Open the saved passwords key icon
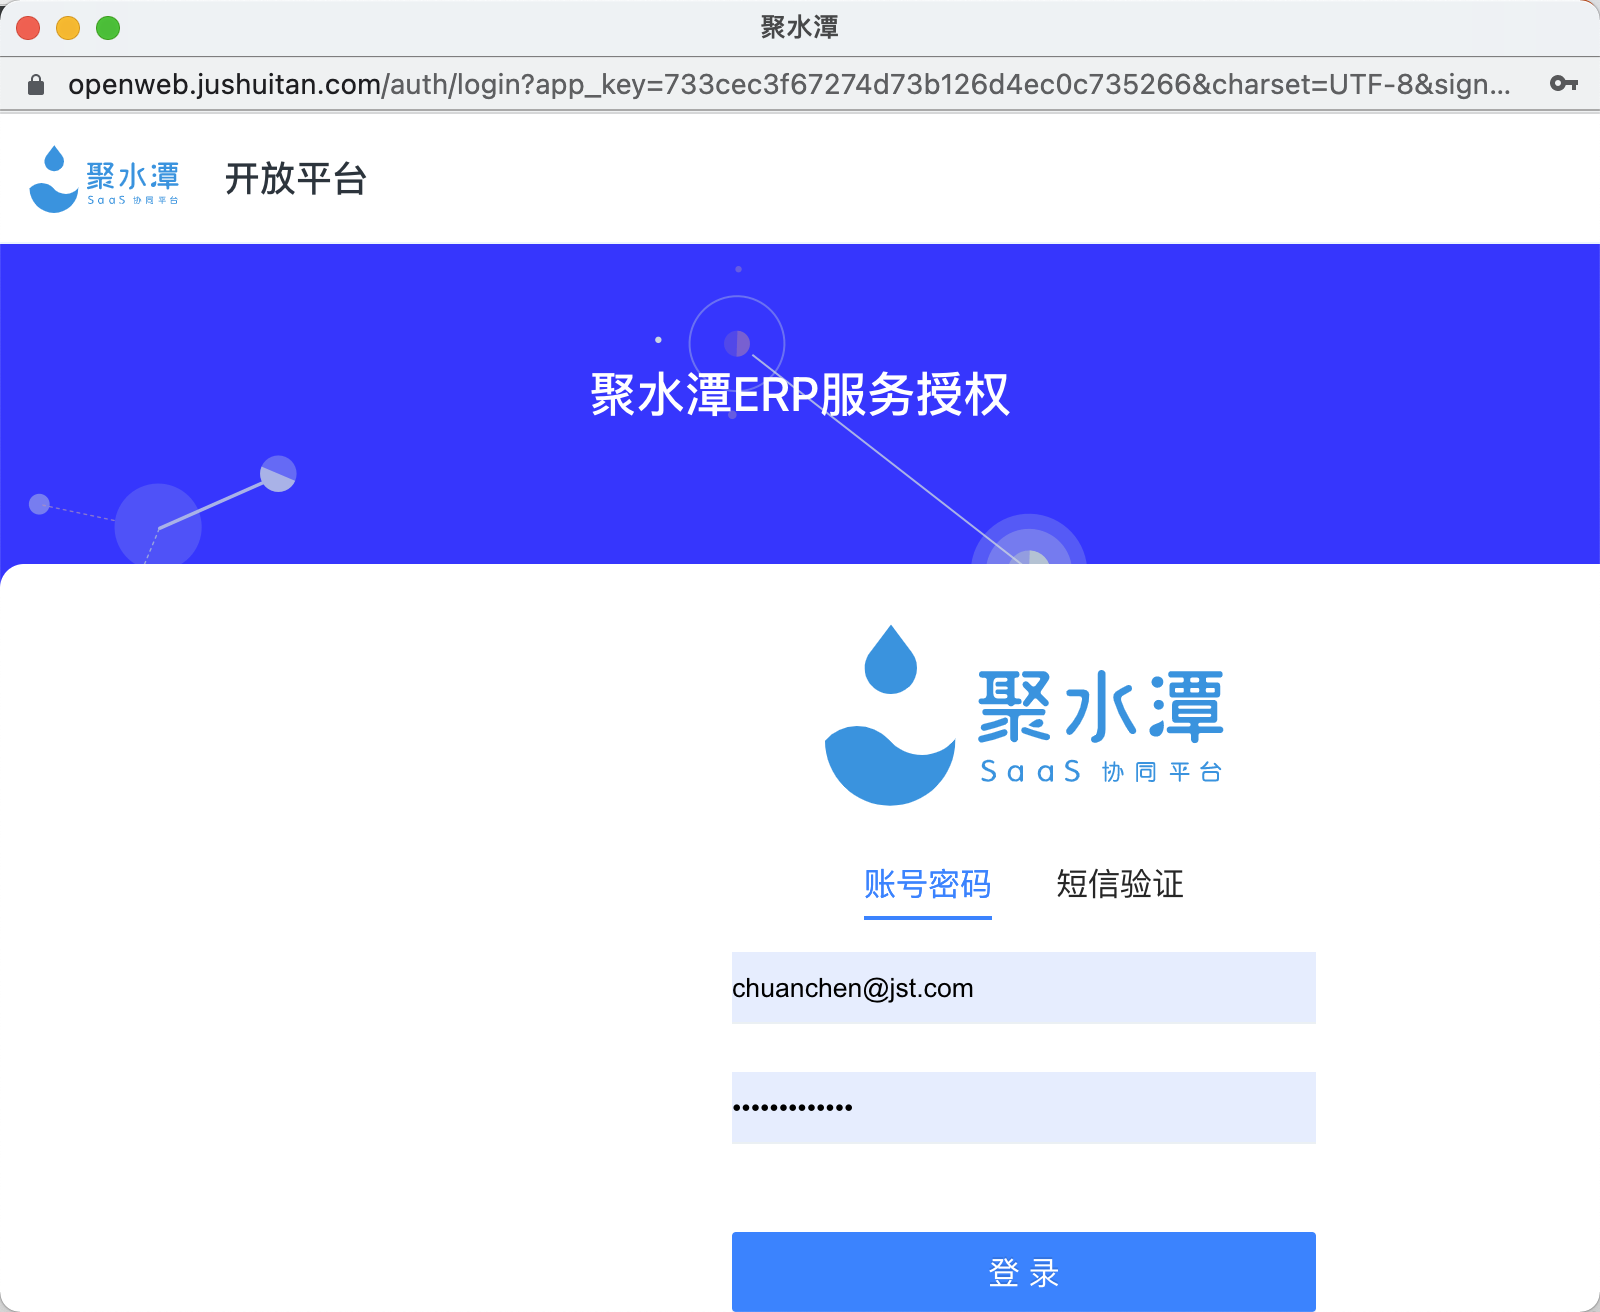The image size is (1600, 1312). pyautogui.click(x=1564, y=84)
